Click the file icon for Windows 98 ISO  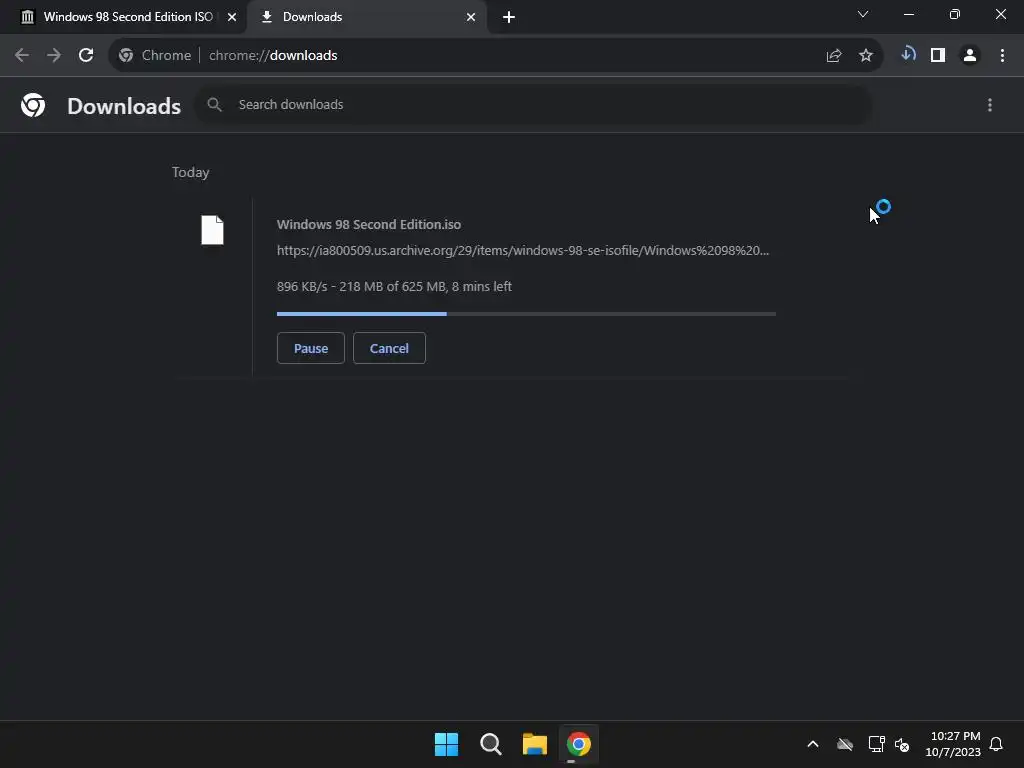(212, 230)
